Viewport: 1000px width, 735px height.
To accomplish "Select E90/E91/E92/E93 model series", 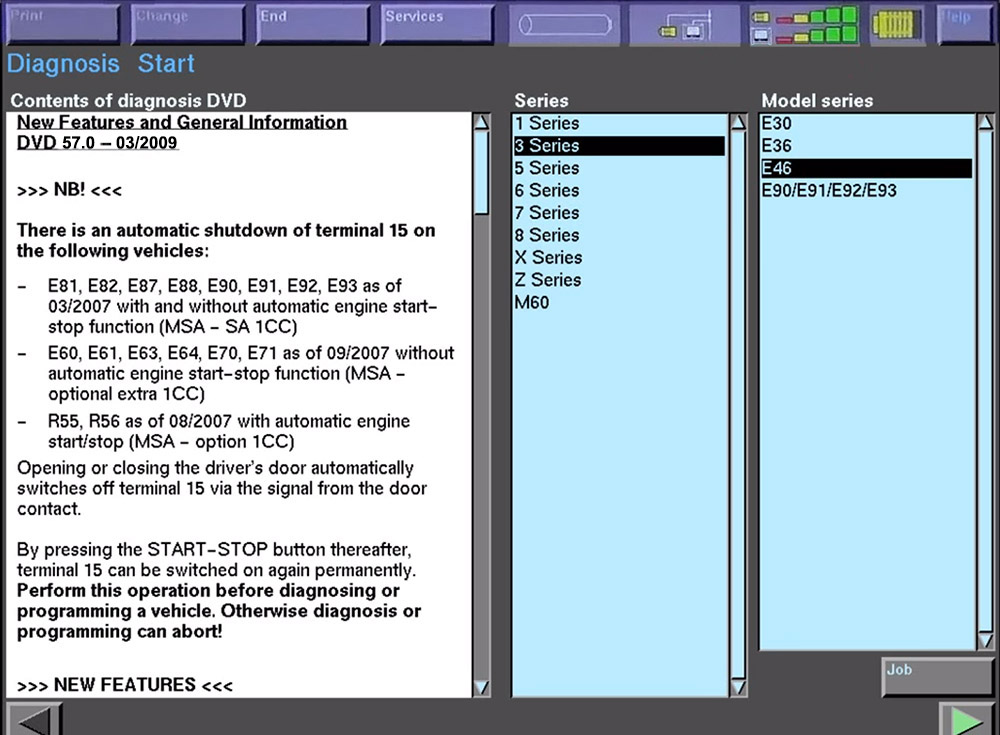I will click(866, 190).
